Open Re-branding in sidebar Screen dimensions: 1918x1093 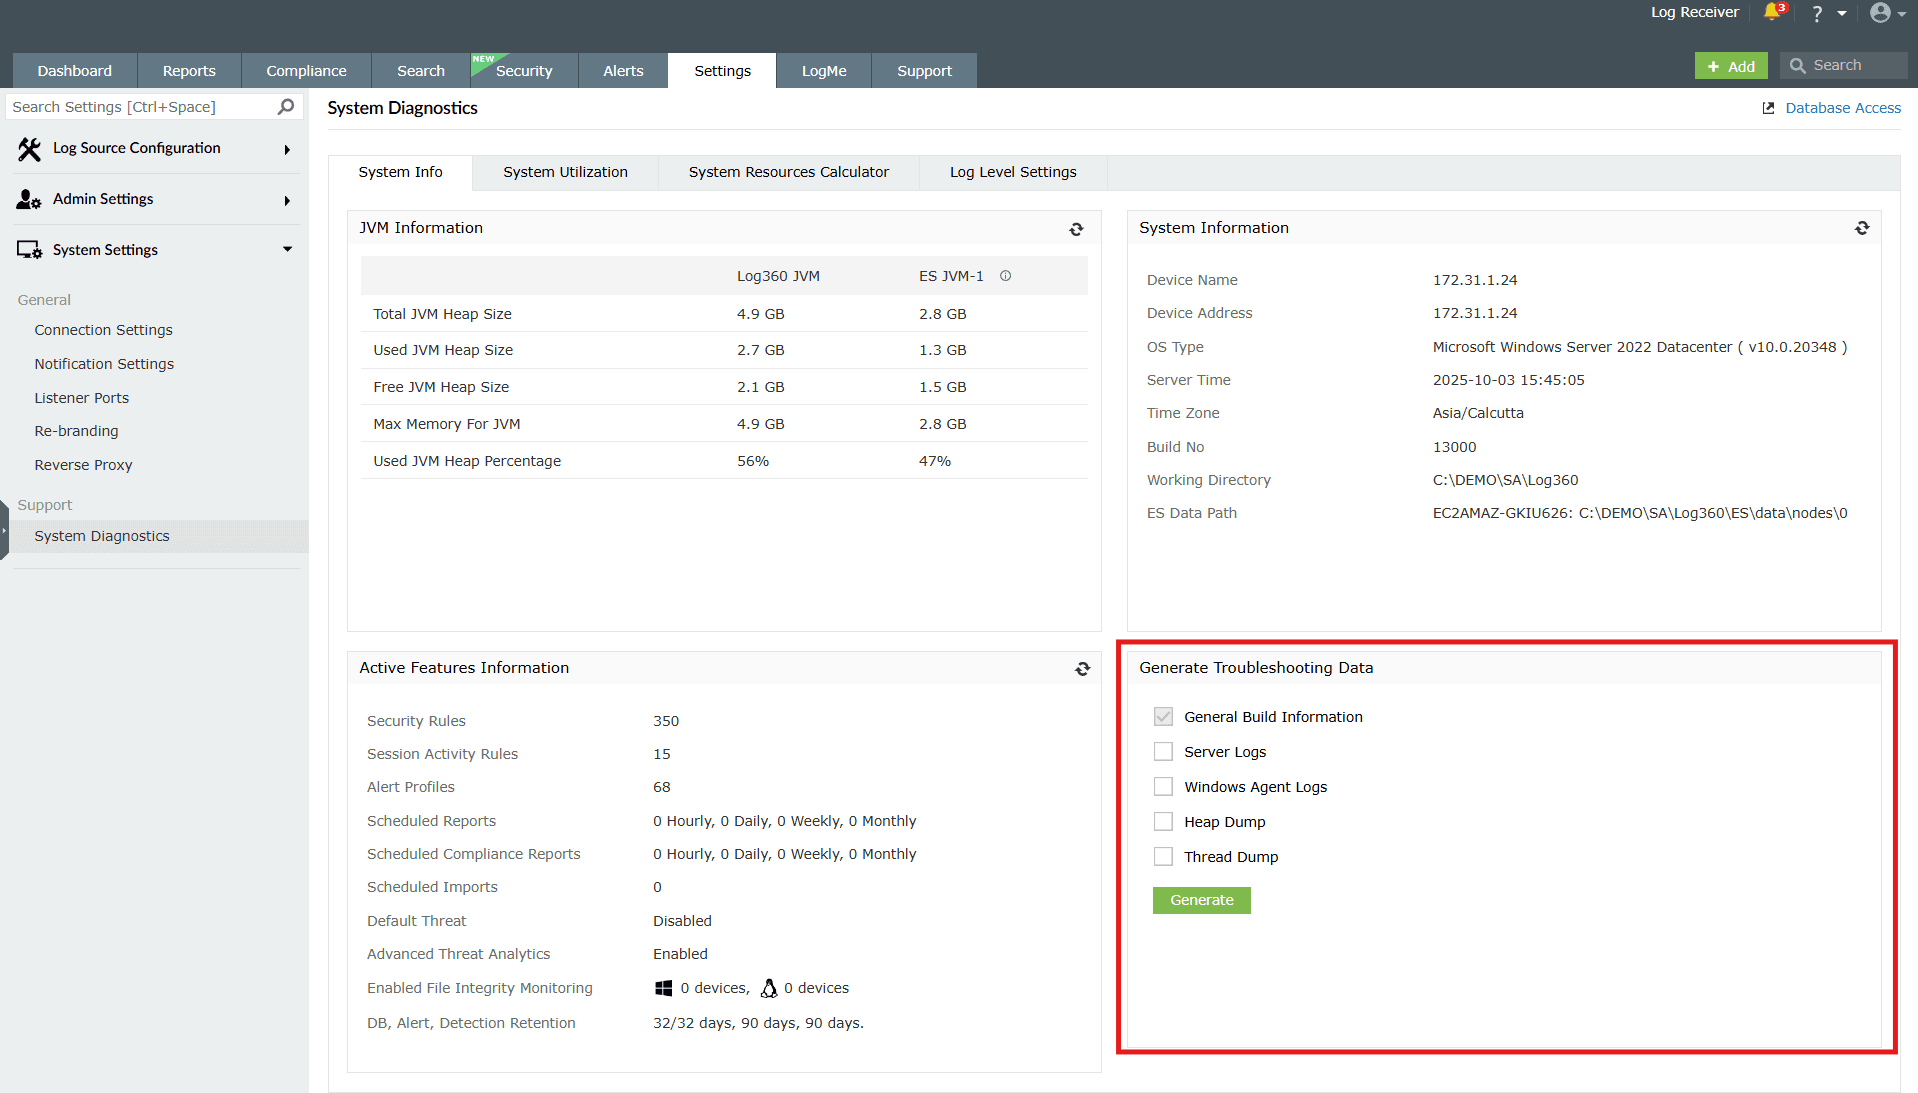click(x=76, y=431)
